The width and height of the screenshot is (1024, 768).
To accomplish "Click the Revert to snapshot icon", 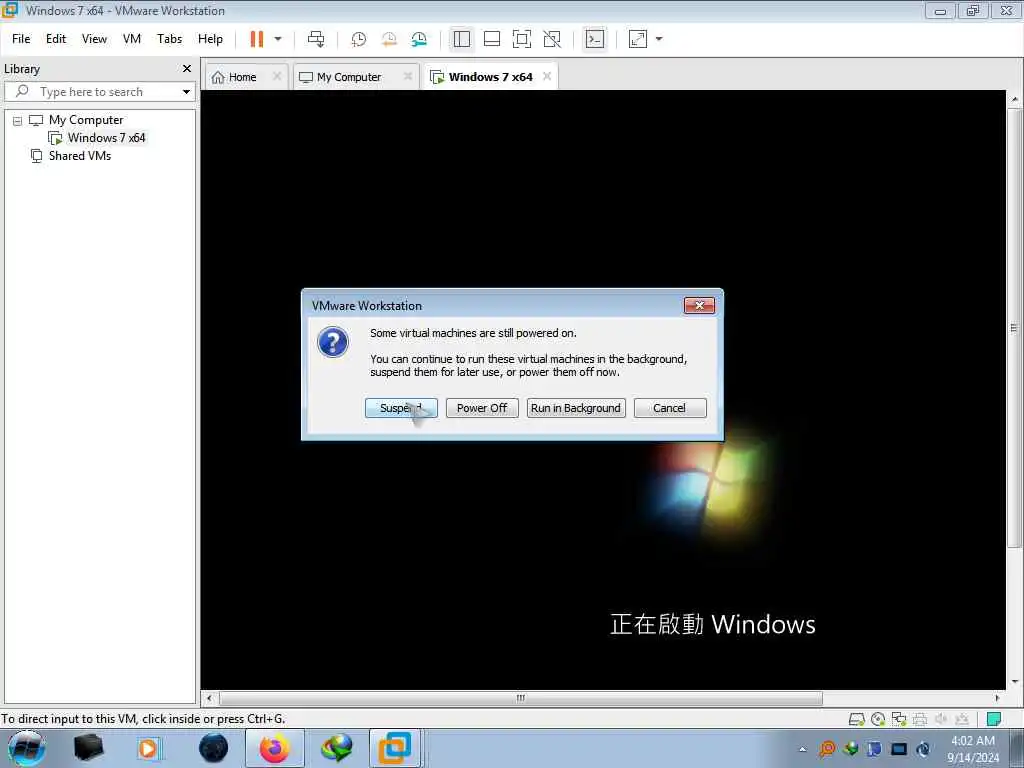I will (x=389, y=39).
